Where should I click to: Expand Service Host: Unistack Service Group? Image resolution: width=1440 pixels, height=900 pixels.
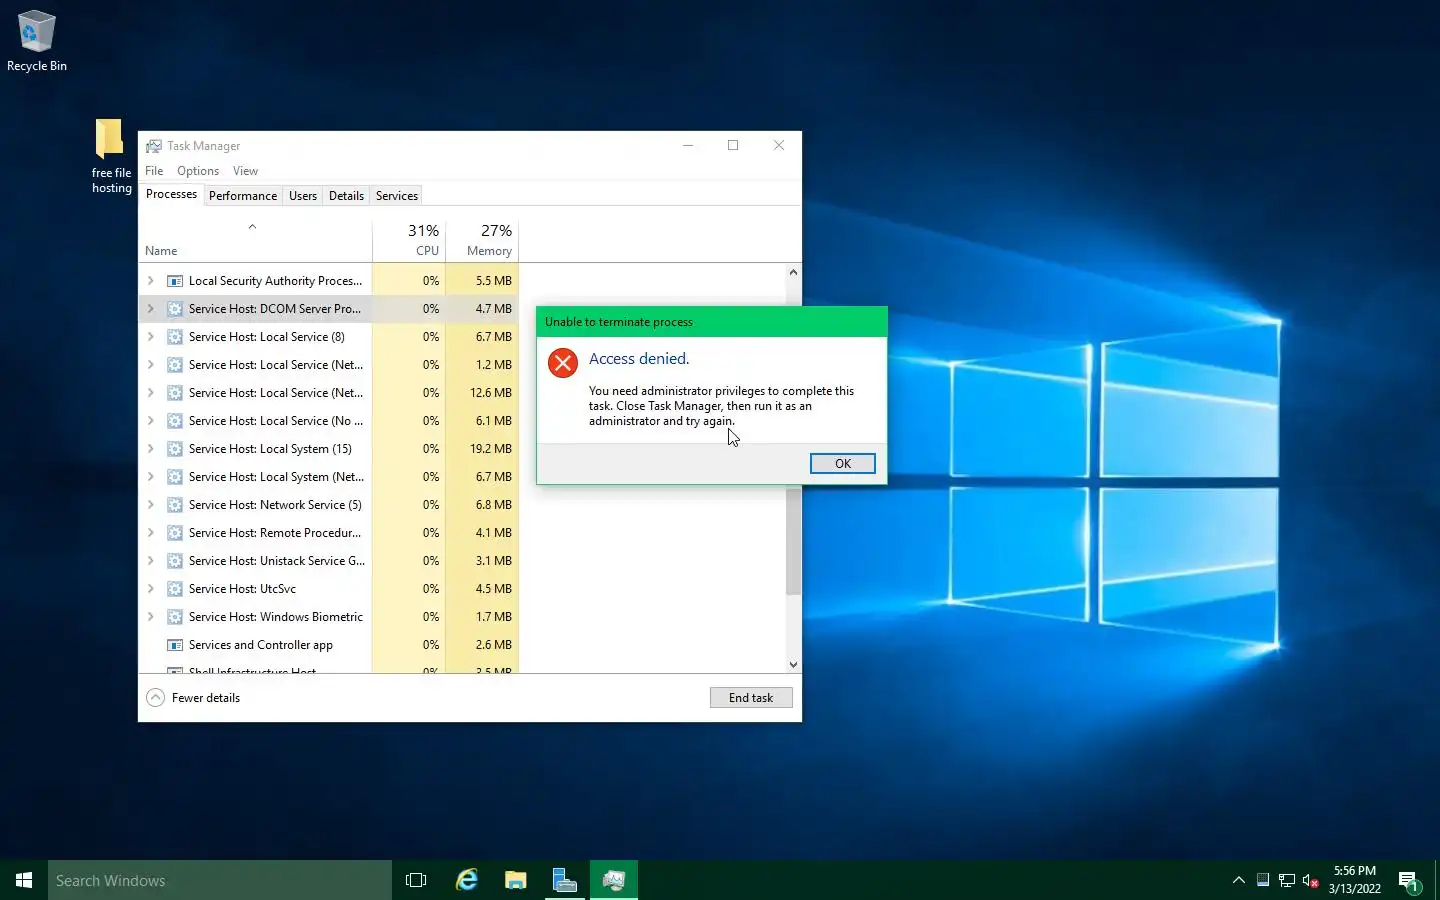[151, 561]
